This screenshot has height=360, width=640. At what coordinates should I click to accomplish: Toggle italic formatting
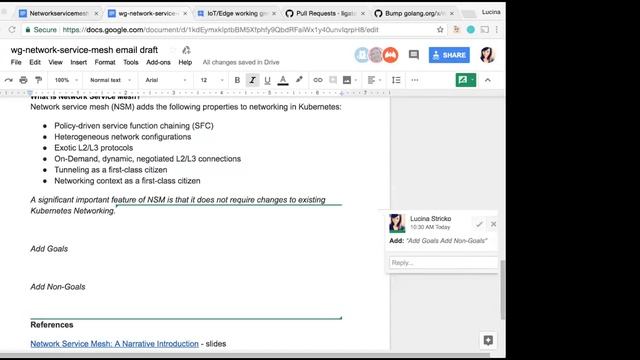point(252,80)
